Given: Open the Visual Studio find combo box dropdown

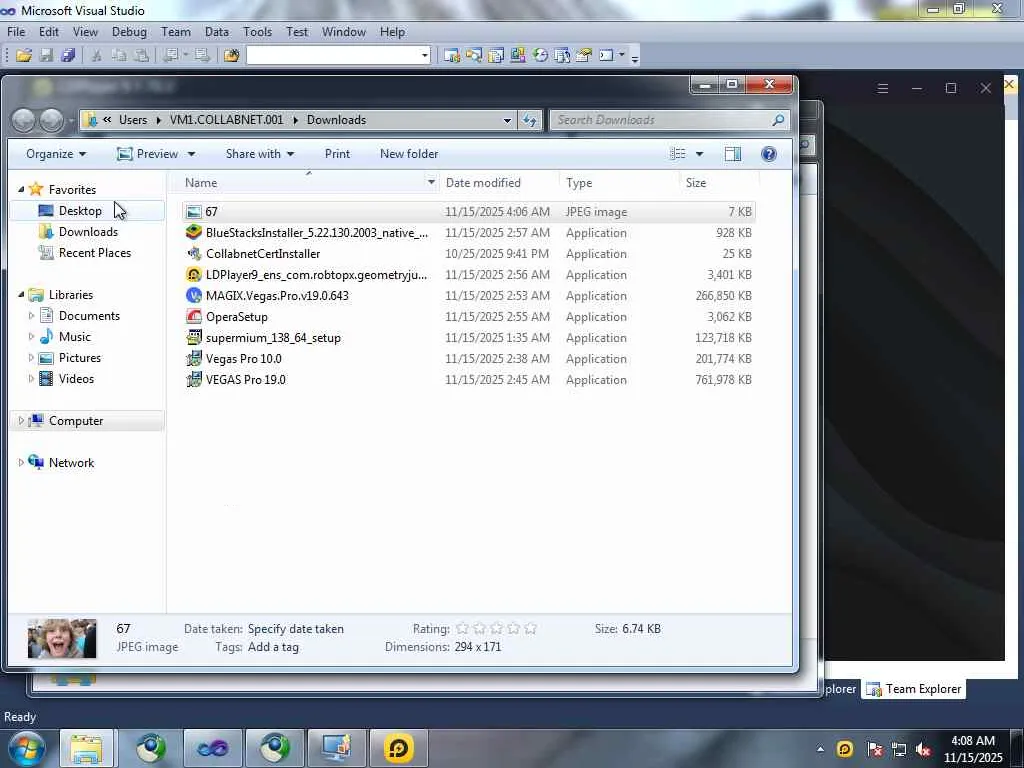Looking at the screenshot, I should tap(424, 56).
